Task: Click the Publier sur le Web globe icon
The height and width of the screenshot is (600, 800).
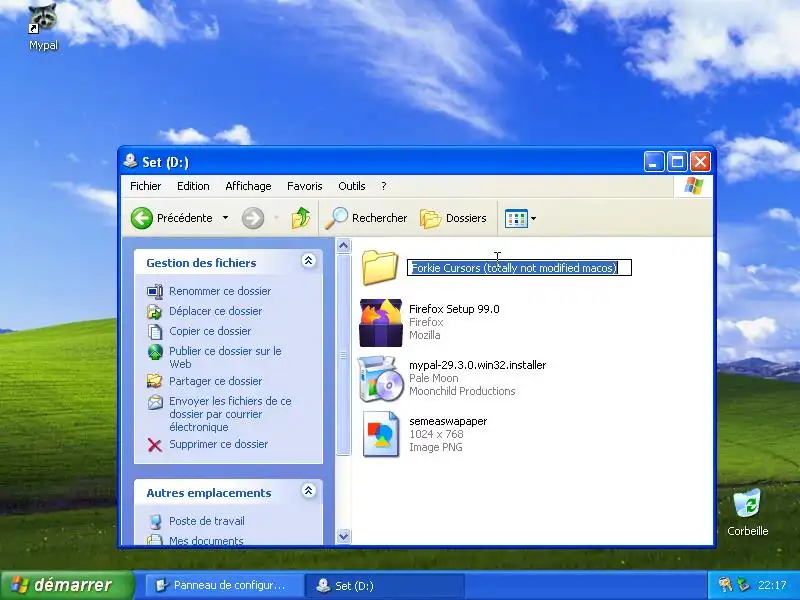Action: (155, 352)
